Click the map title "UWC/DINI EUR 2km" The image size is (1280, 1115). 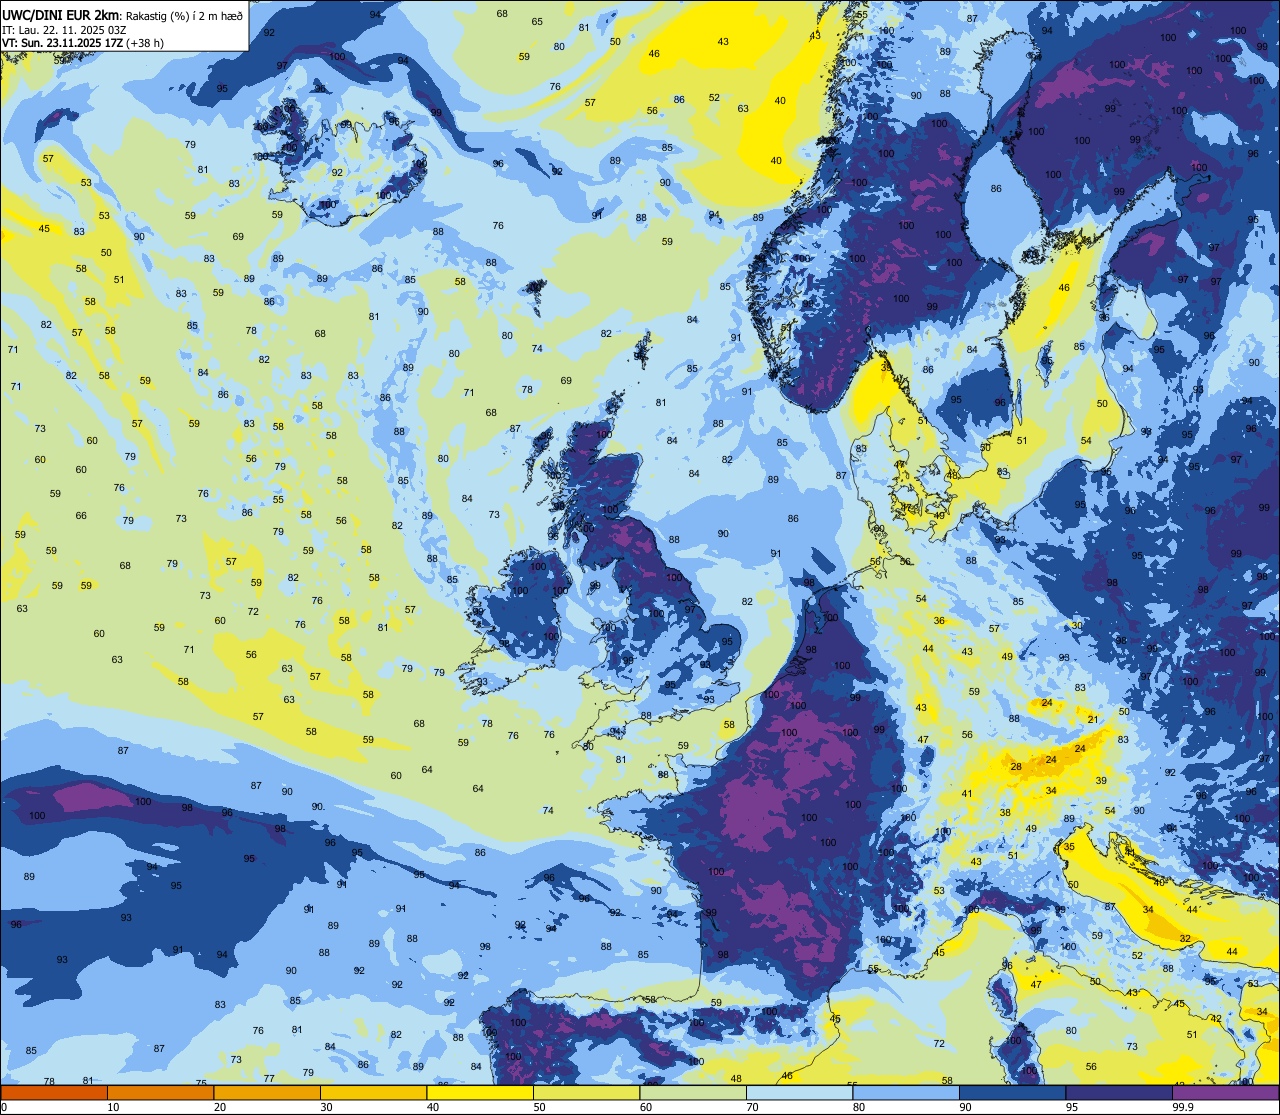click(x=60, y=16)
